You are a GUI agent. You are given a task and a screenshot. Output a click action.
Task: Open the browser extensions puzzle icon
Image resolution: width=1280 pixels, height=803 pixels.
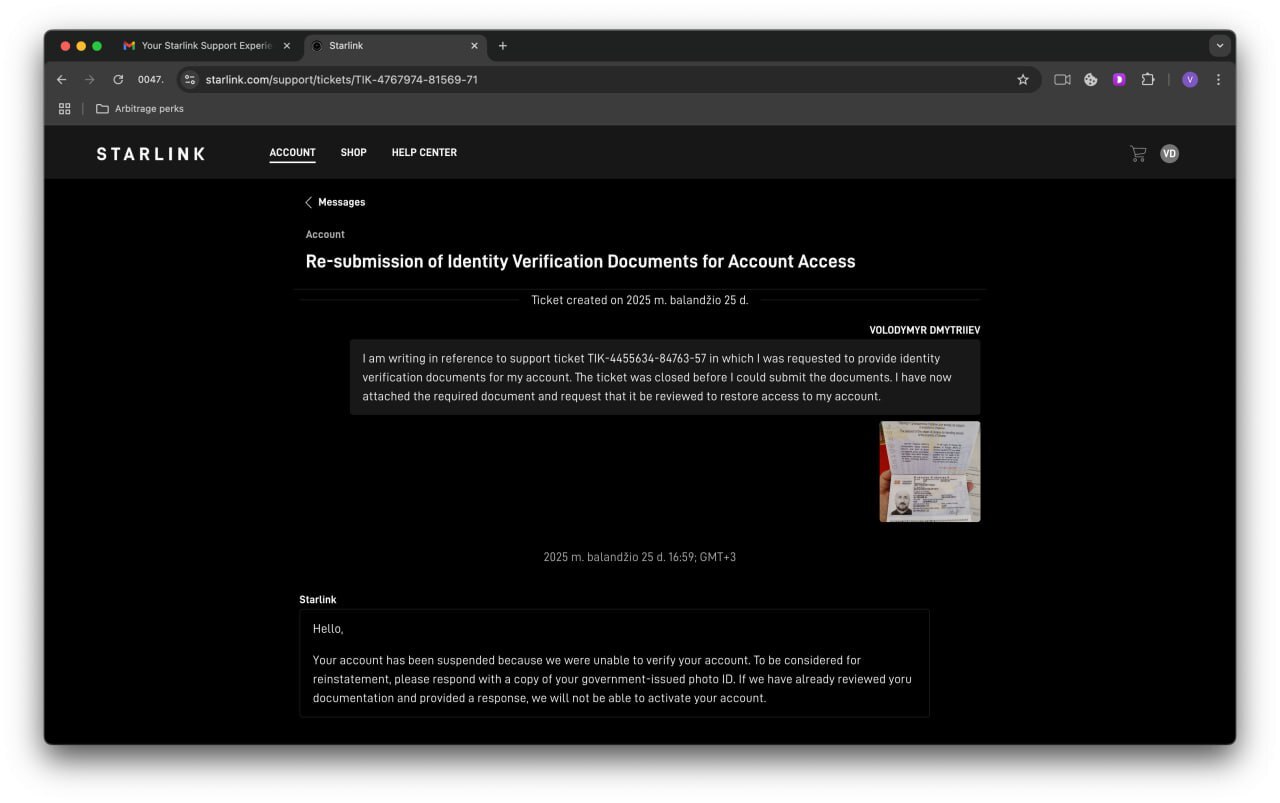(1147, 80)
